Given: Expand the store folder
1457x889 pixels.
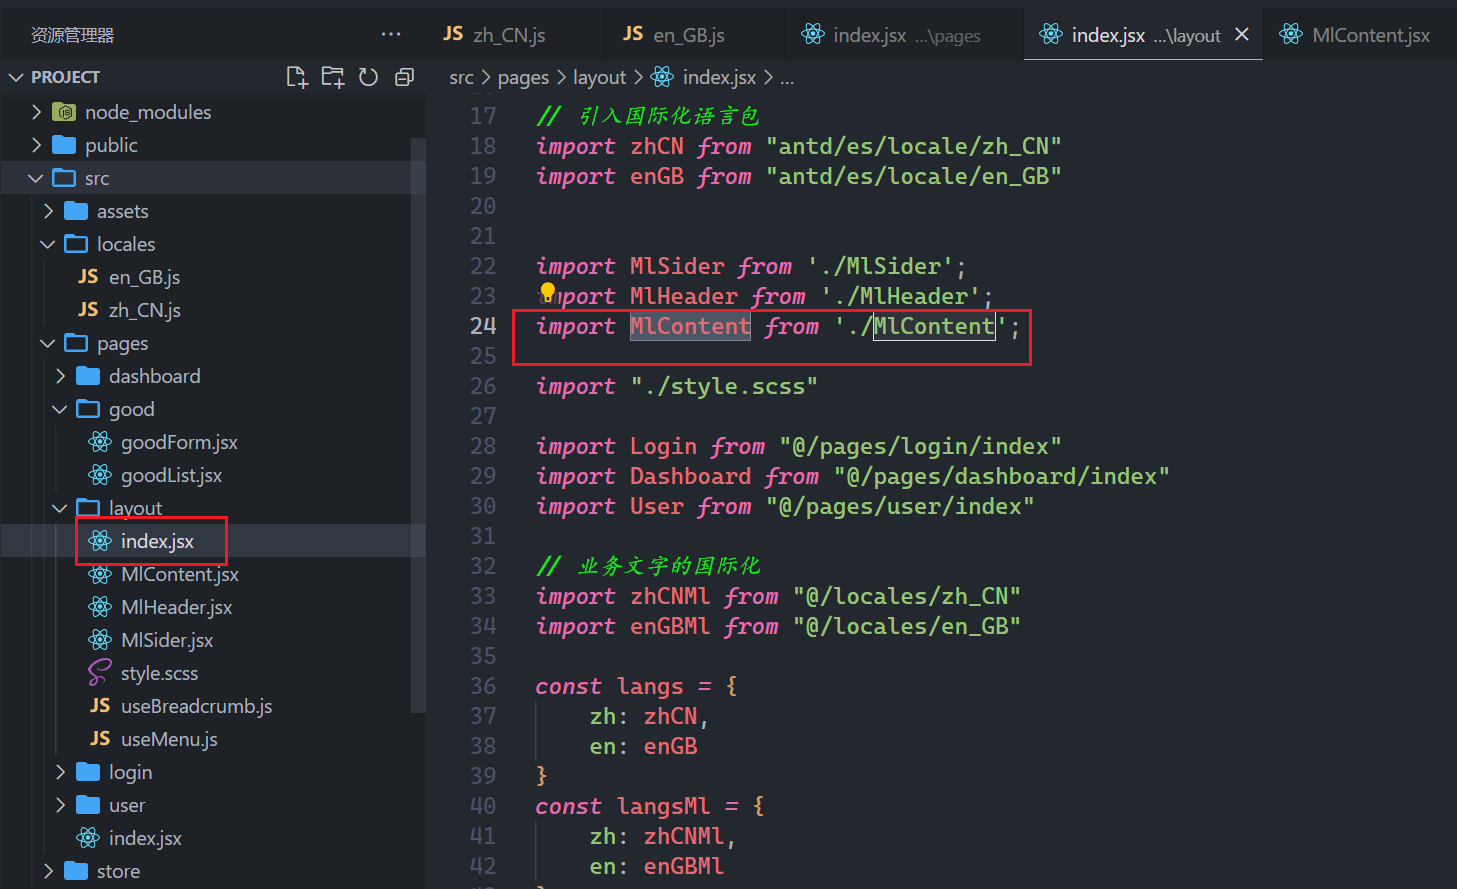Looking at the screenshot, I should [x=49, y=871].
